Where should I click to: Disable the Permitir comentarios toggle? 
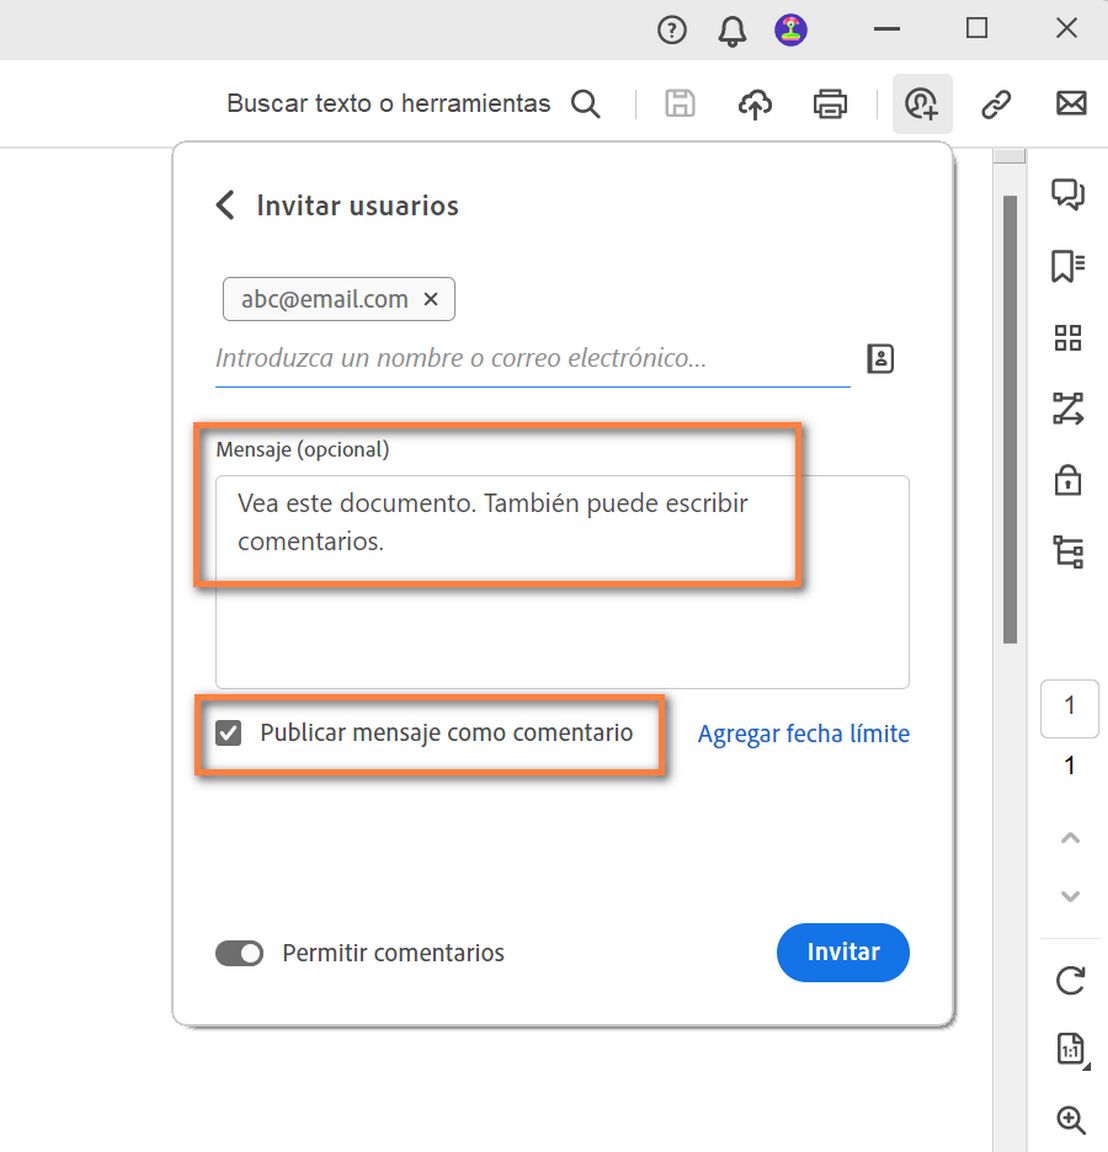(x=239, y=953)
